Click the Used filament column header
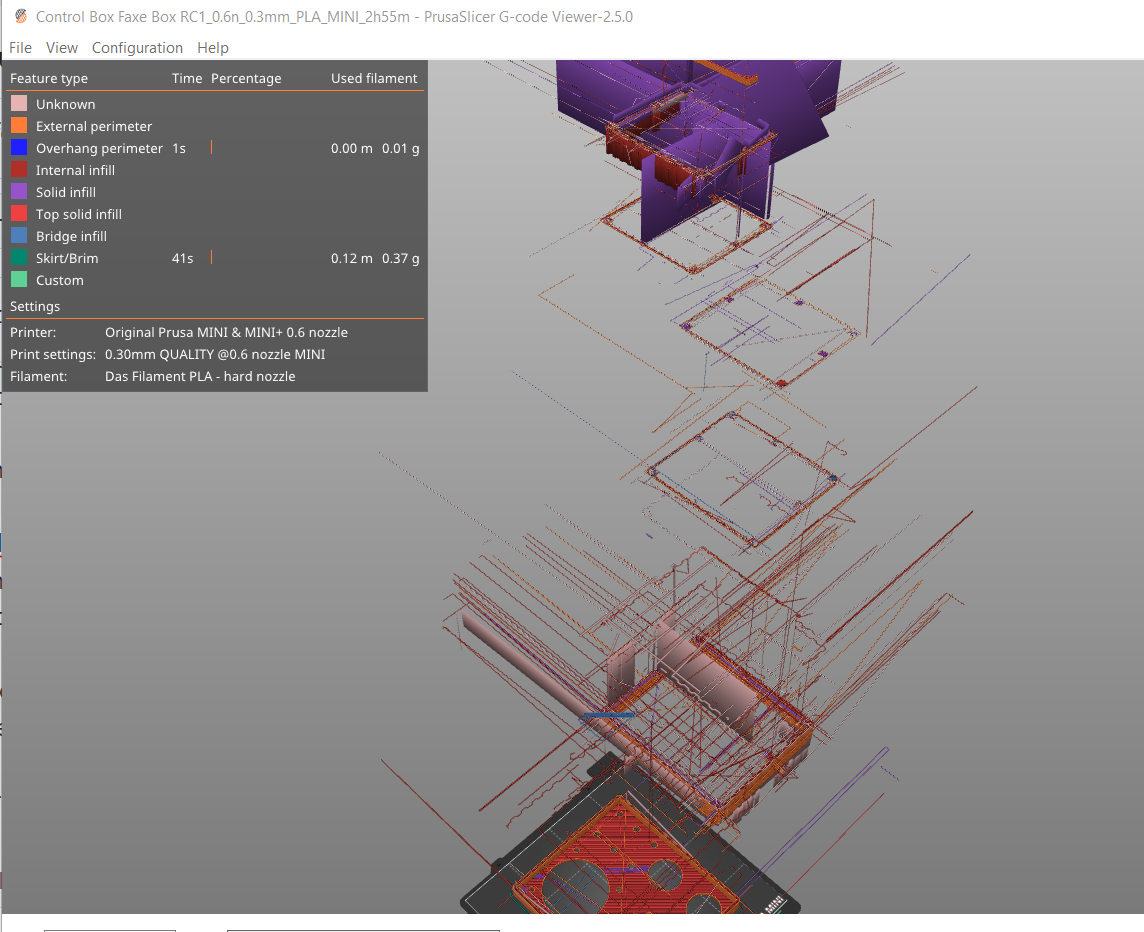The width and height of the screenshot is (1144, 932). tap(374, 78)
